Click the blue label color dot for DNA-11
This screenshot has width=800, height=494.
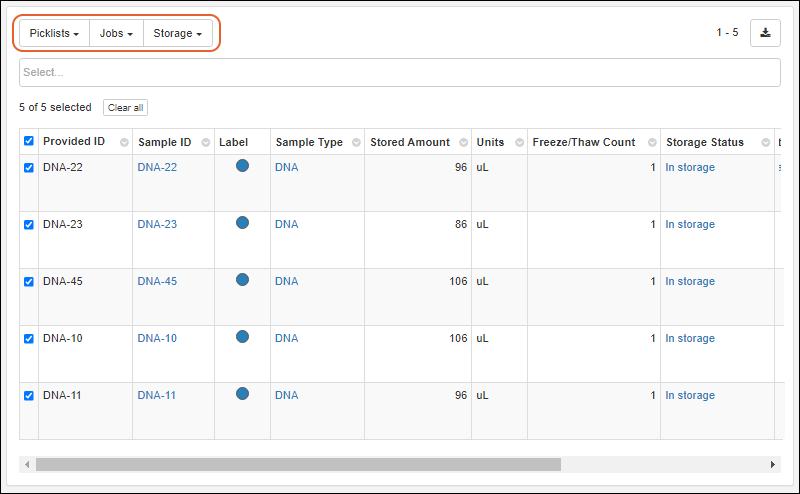tap(242, 394)
